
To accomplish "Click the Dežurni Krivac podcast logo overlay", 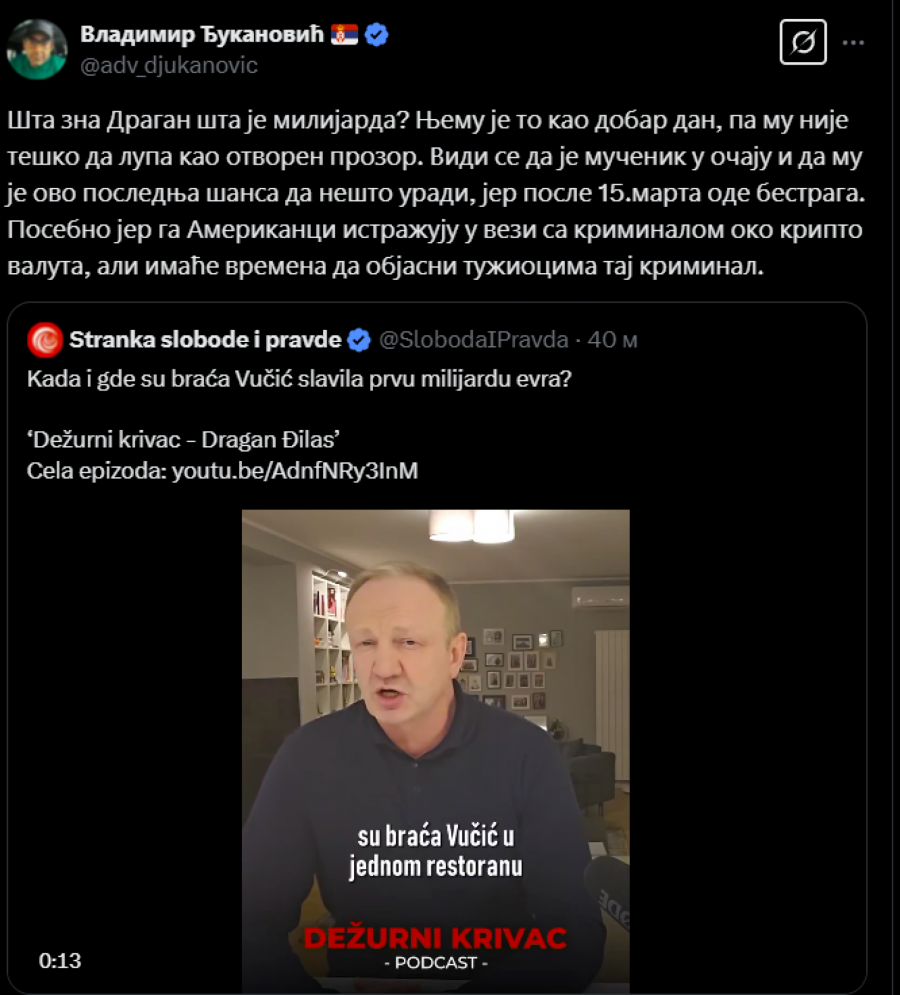I will (435, 947).
